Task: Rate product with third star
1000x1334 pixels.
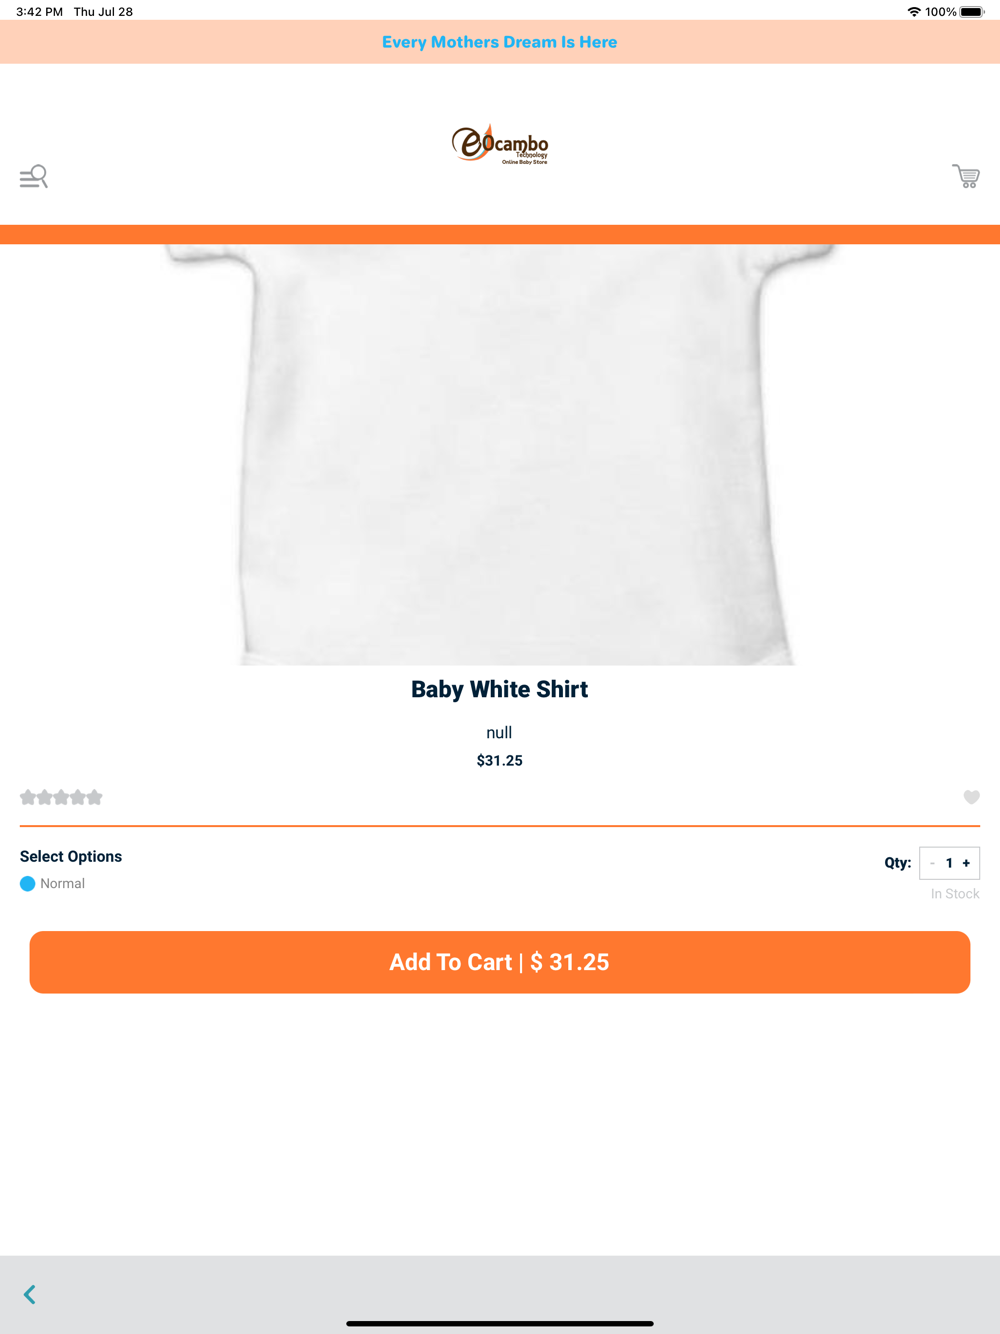Action: 61,797
